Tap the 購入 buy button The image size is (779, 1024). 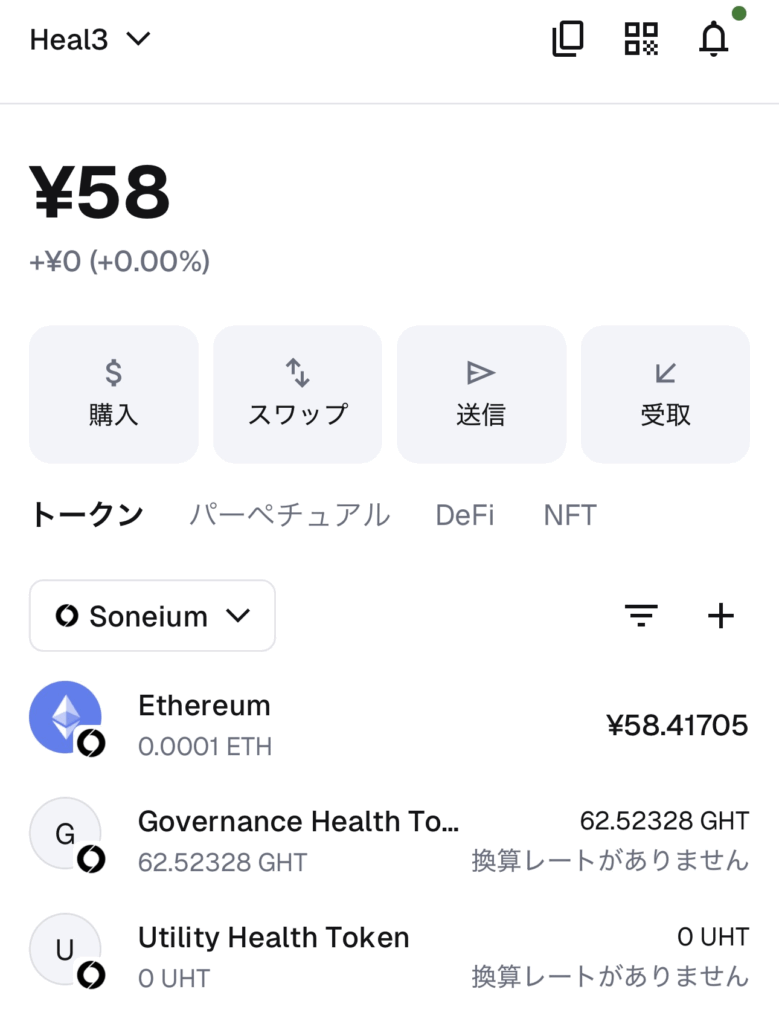(x=114, y=394)
